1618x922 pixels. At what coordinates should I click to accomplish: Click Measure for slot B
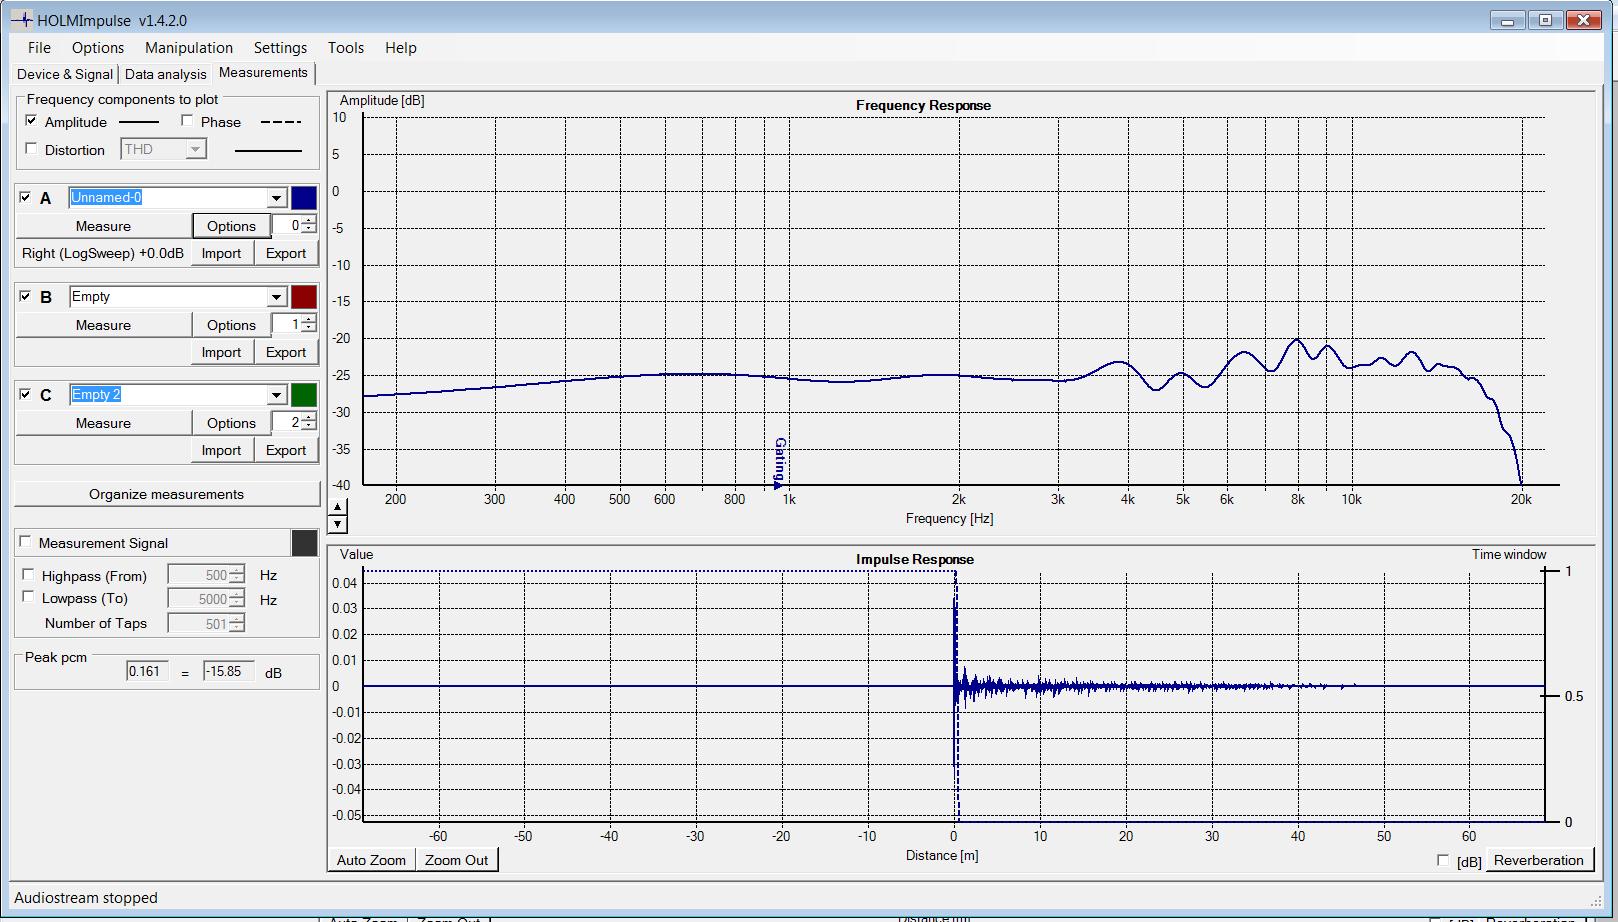[x=103, y=325]
